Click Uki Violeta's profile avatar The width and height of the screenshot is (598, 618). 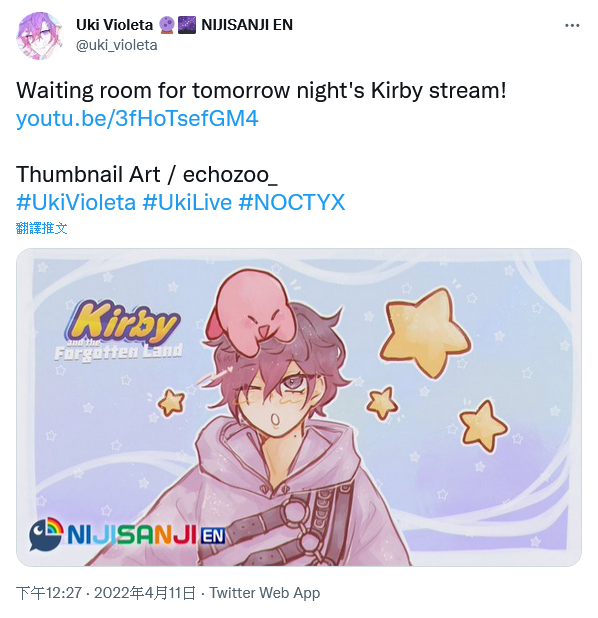tap(39, 35)
